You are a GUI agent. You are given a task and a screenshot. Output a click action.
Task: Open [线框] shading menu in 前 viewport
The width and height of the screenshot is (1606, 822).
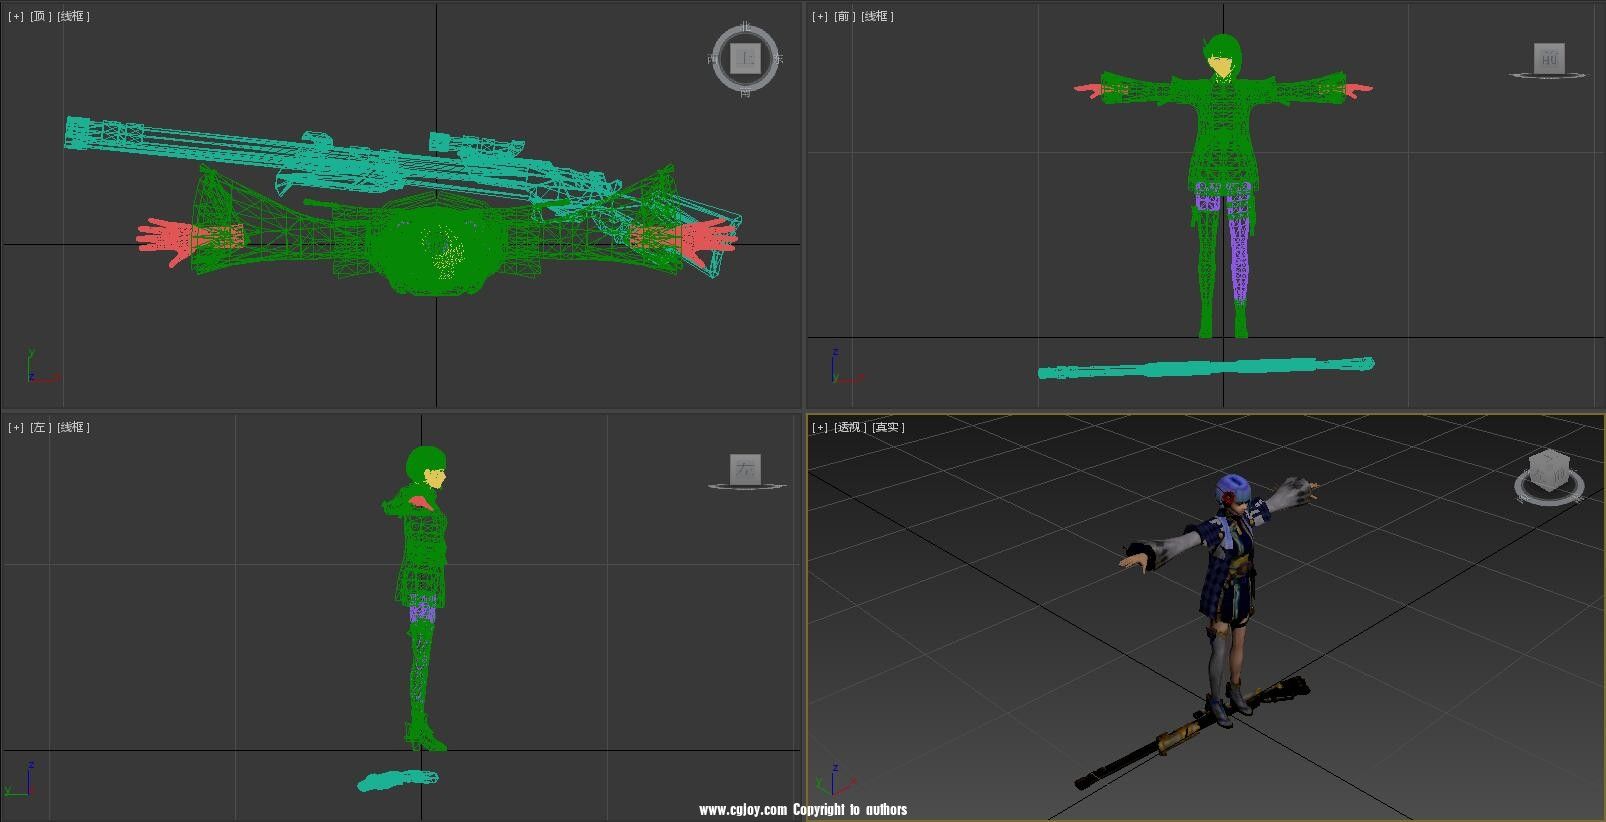877,16
